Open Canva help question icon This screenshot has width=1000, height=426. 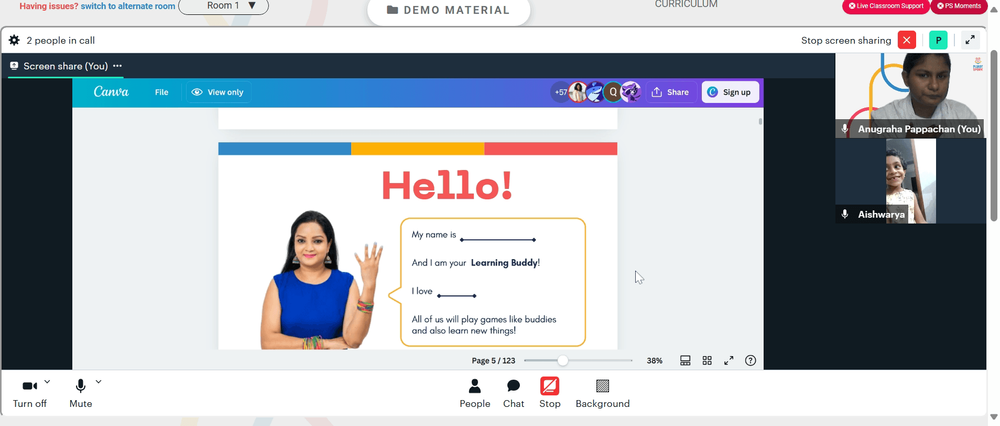click(751, 360)
